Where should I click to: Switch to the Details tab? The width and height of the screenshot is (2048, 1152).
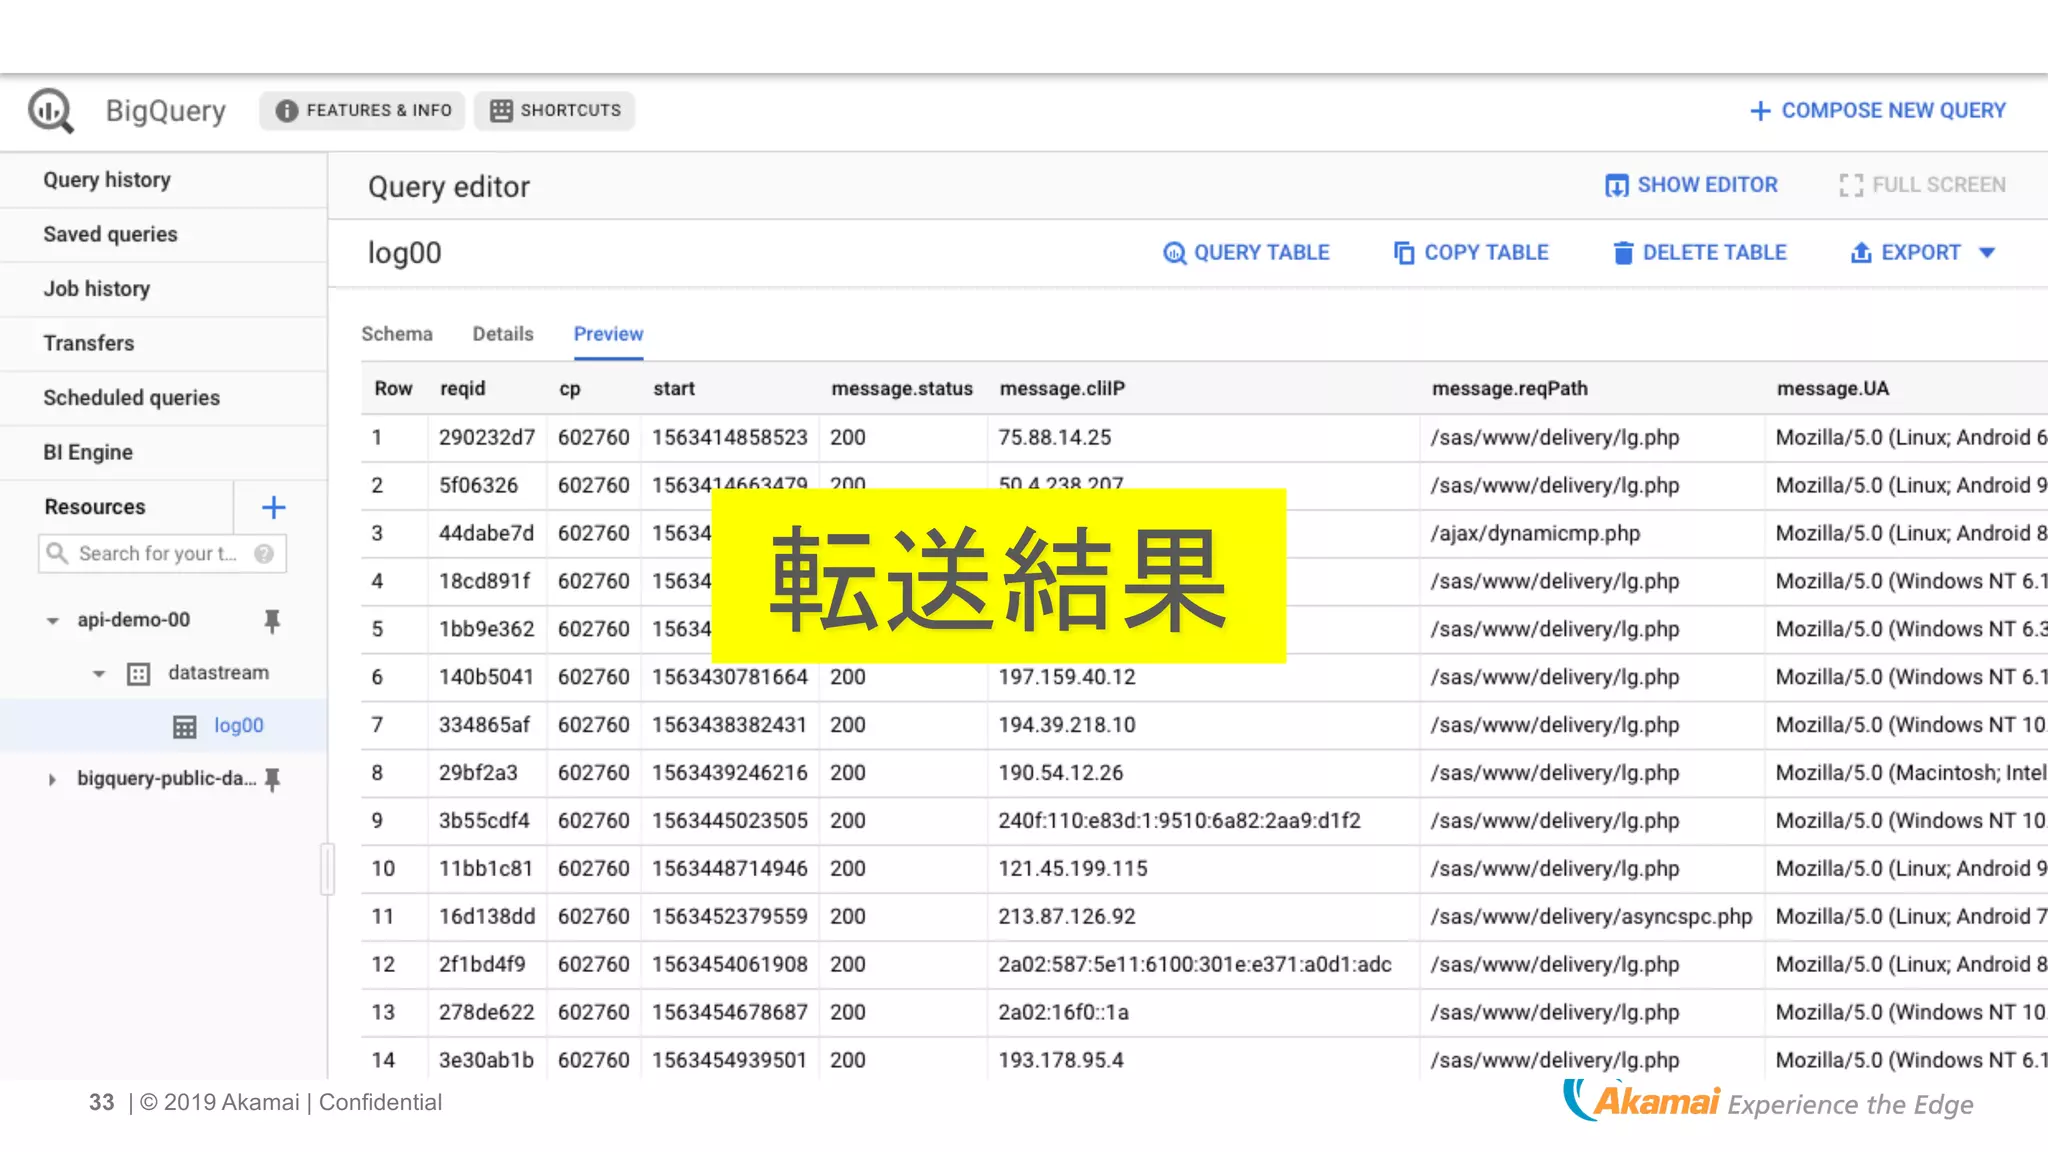[503, 334]
